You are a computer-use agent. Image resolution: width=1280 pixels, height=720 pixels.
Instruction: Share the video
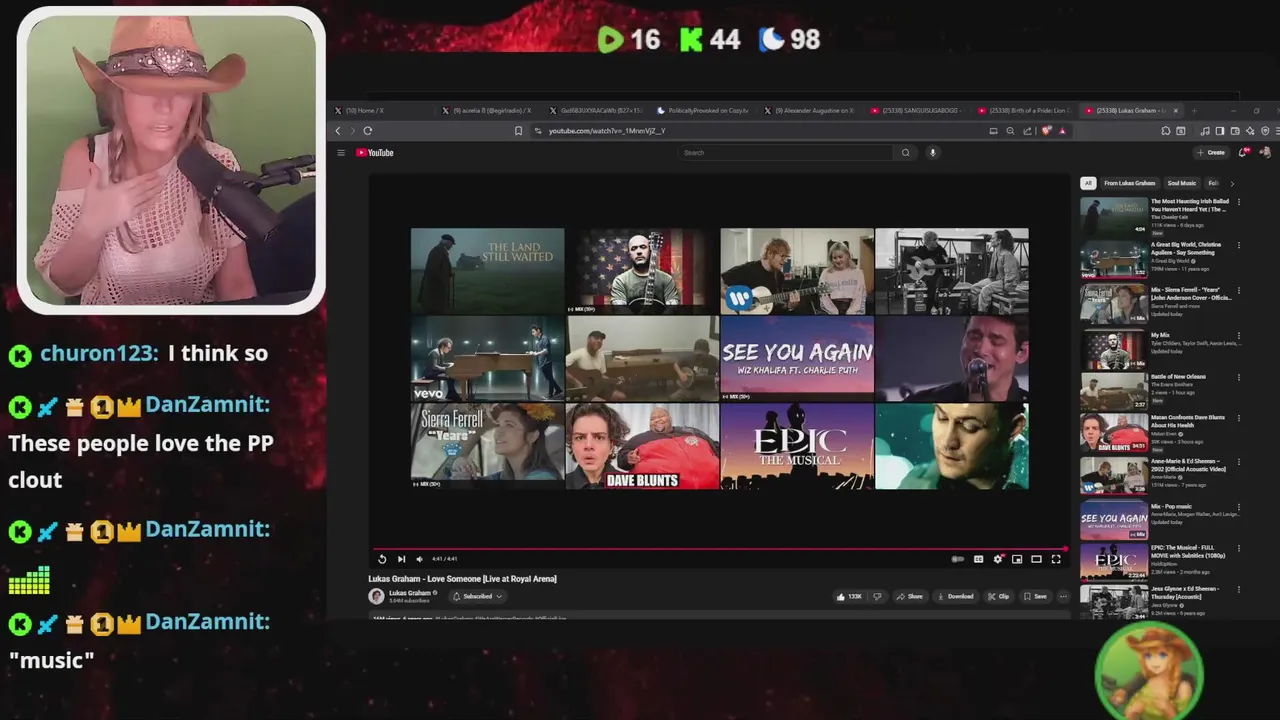[910, 596]
